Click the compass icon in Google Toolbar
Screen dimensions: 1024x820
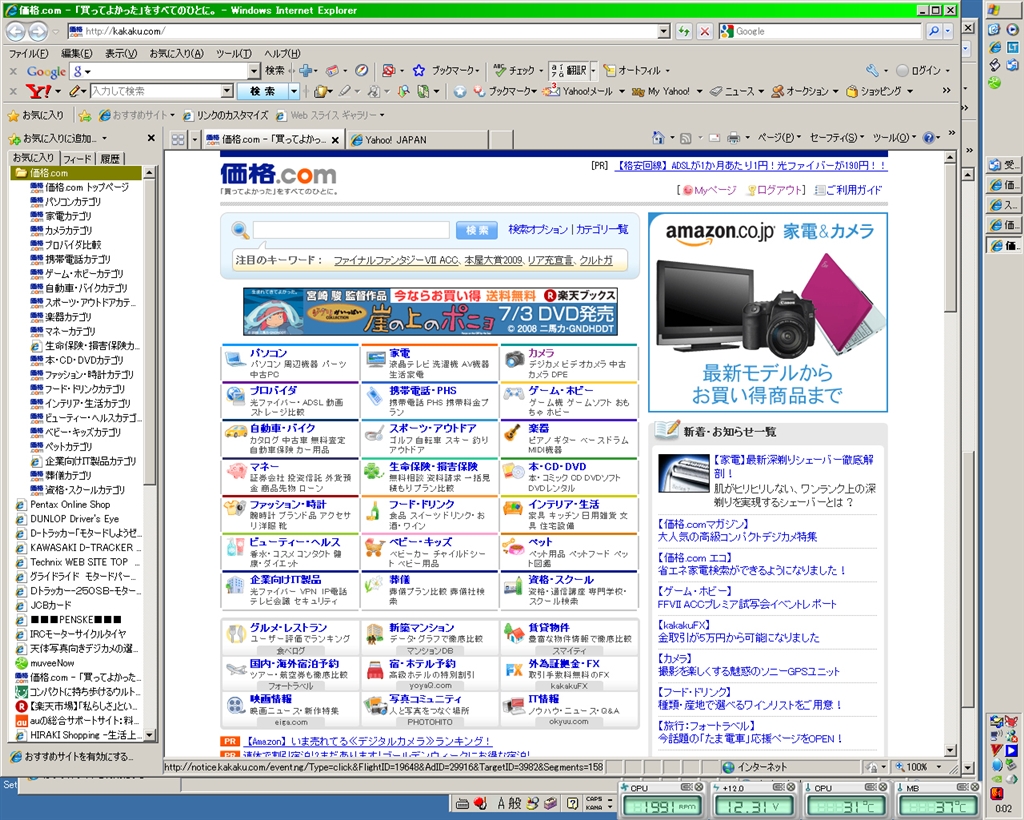(x=361, y=71)
